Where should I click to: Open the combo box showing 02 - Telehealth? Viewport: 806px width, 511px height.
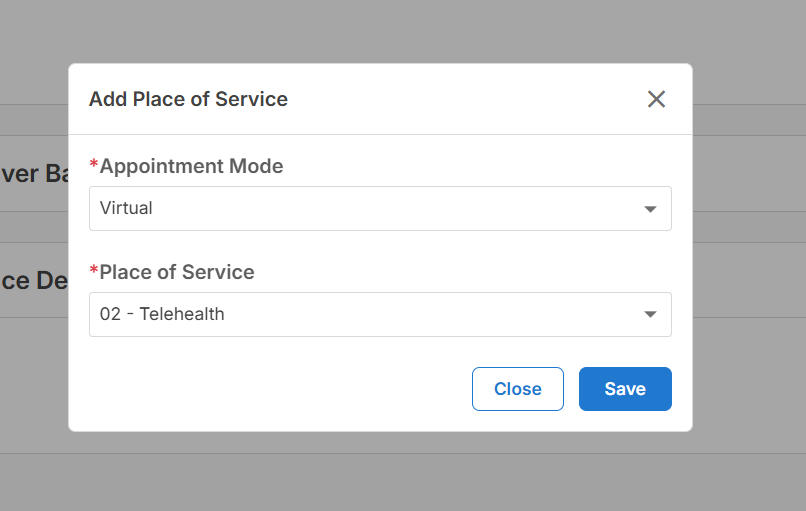[380, 315]
